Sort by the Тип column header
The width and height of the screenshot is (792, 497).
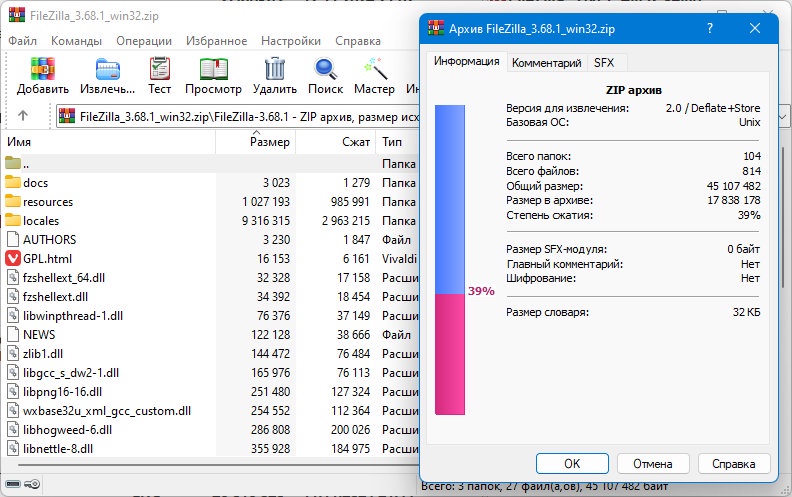pos(398,142)
